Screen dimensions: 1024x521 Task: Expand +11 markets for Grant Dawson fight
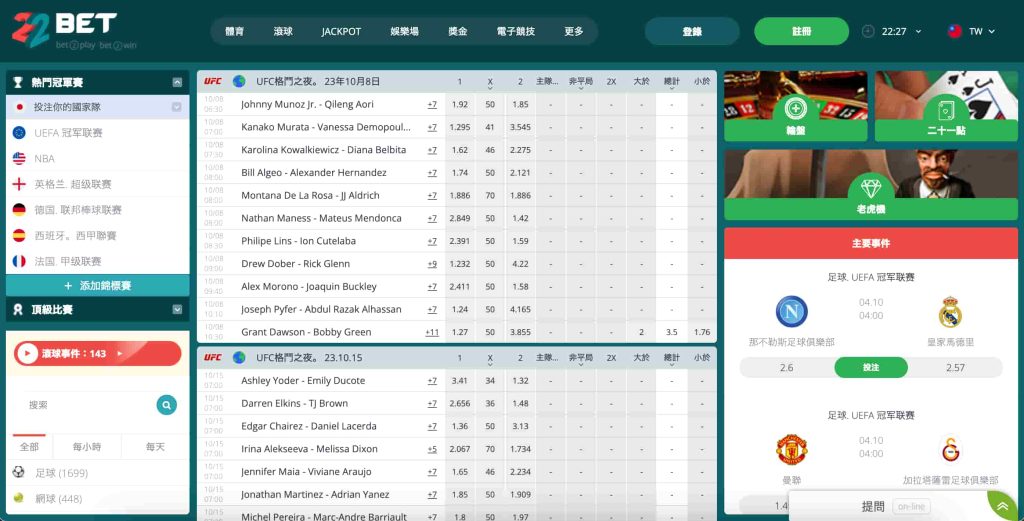(x=432, y=332)
